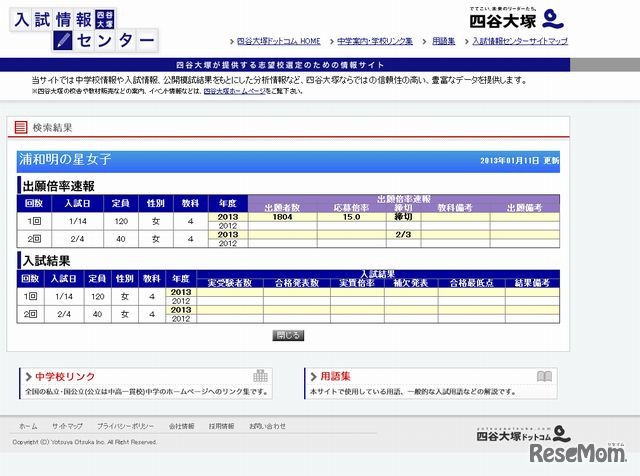640x476 pixels.
Task: Click the 合格発表数 column header
Action: coord(297,283)
